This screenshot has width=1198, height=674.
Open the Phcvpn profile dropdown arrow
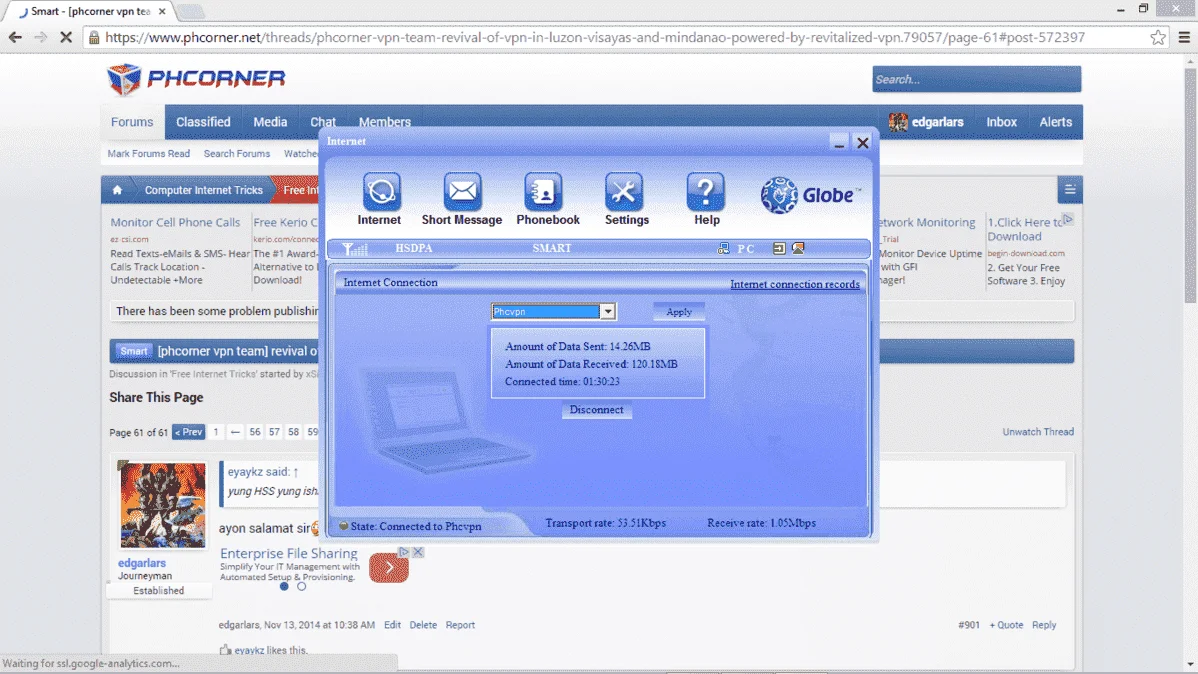click(607, 312)
